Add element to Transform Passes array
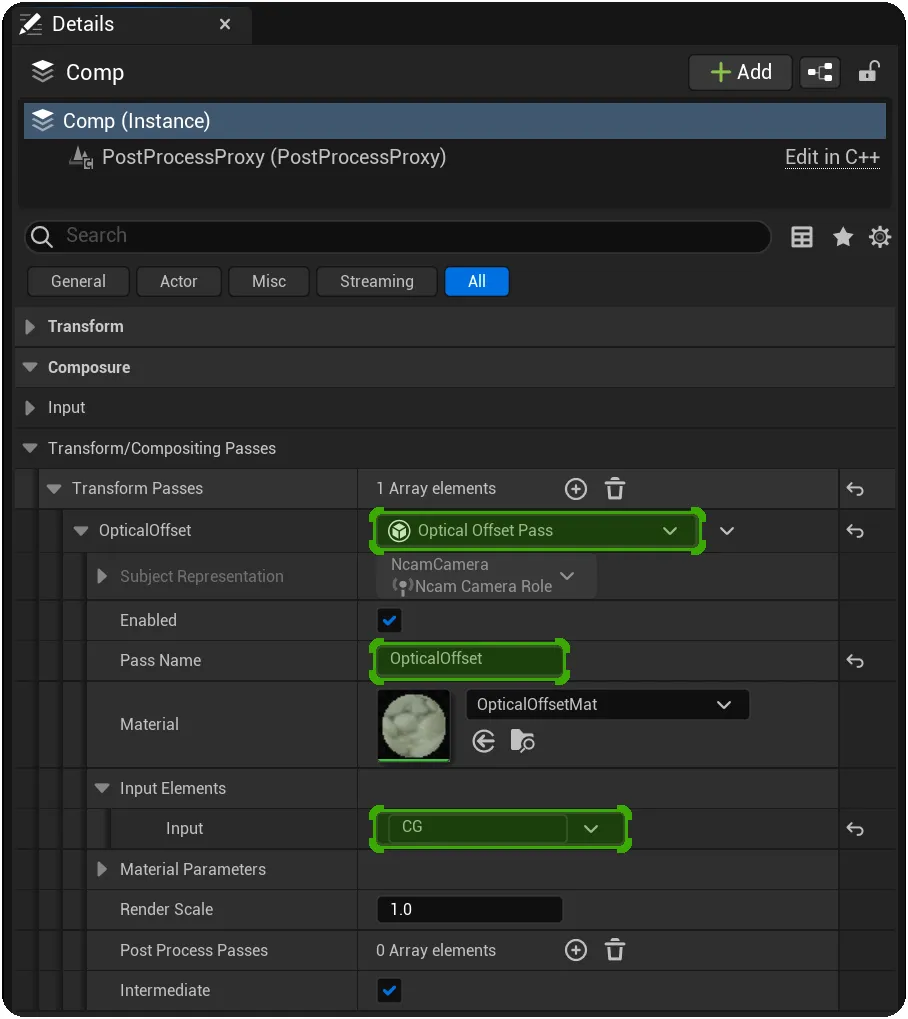 coord(575,489)
